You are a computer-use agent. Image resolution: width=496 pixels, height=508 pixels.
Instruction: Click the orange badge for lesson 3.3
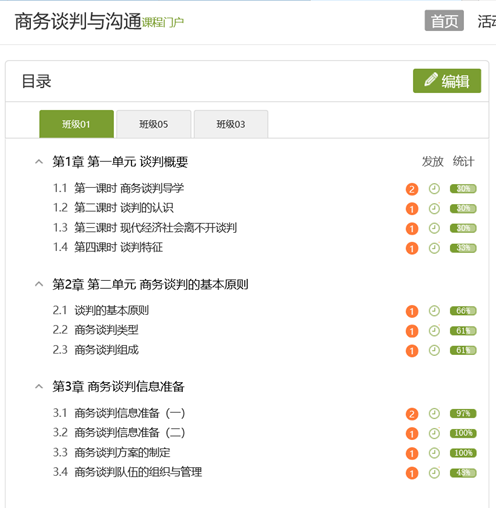[x=412, y=453]
